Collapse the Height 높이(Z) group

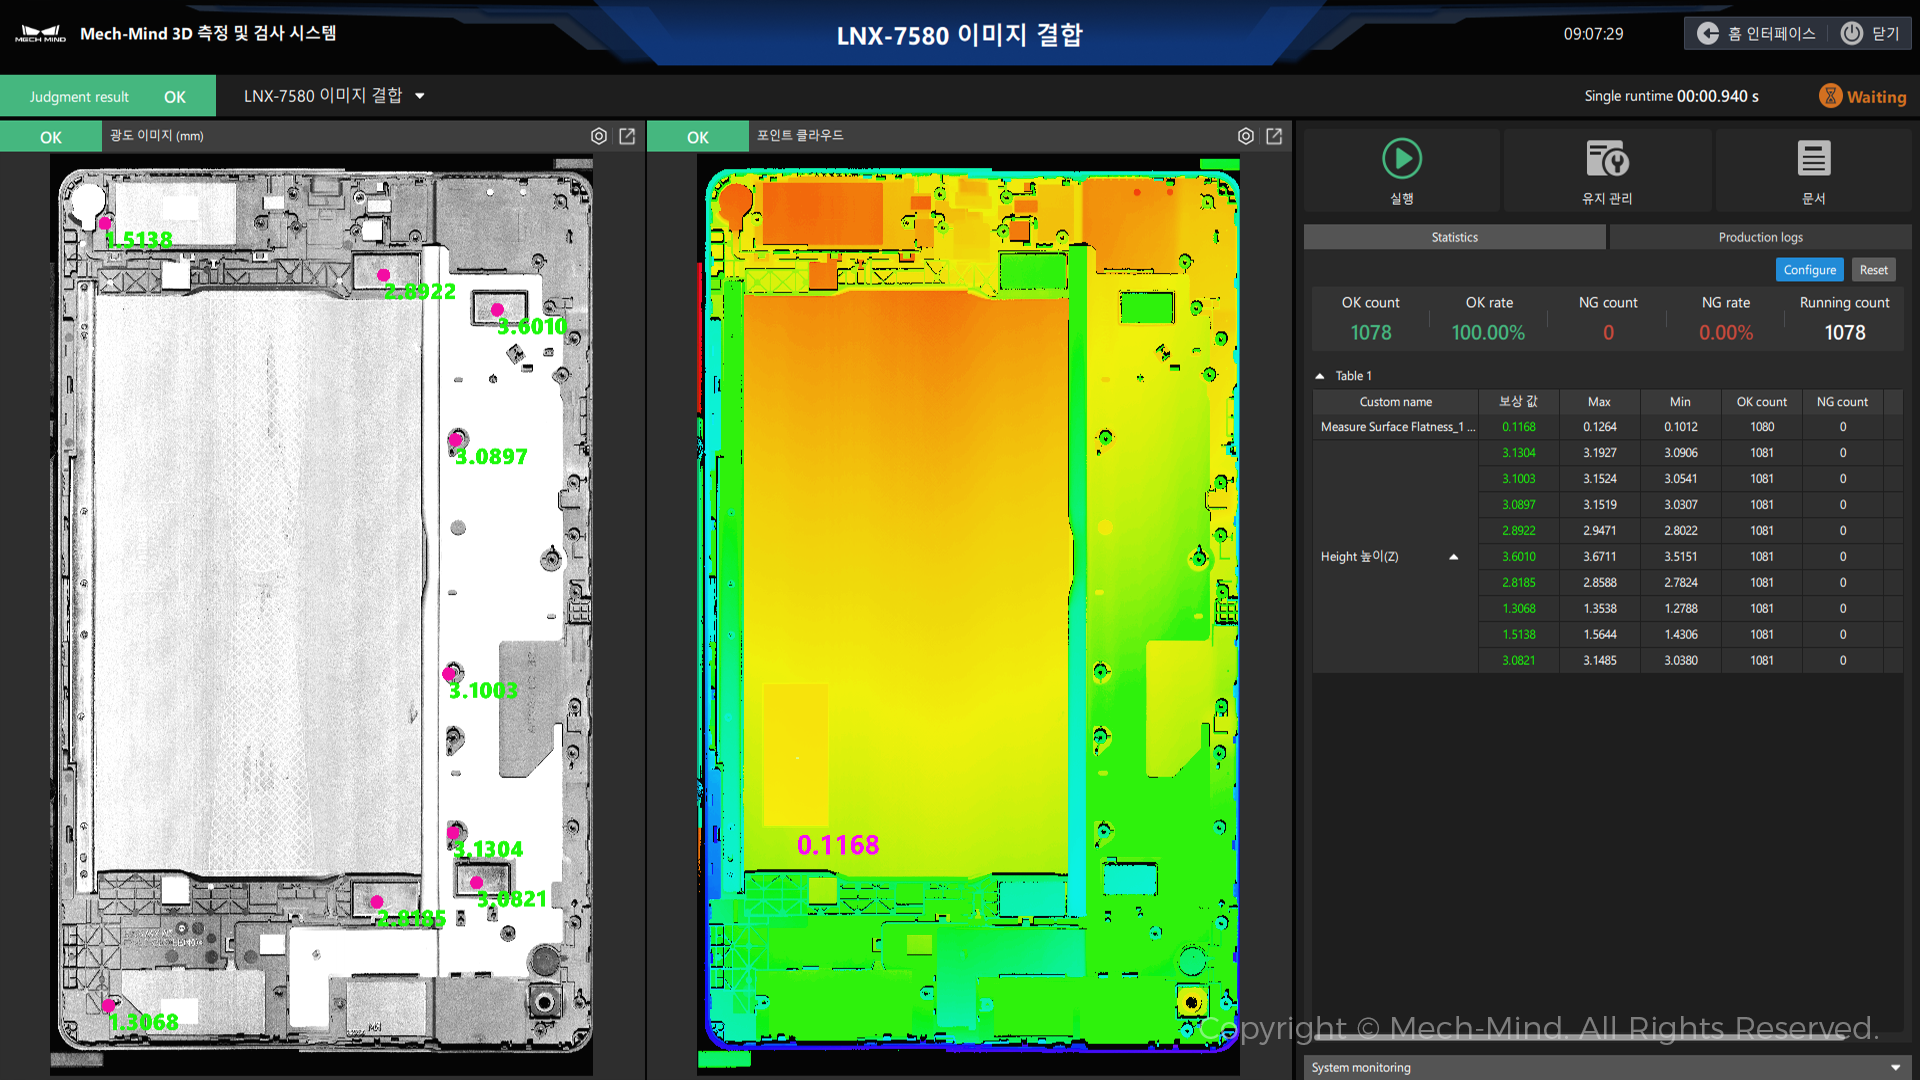(x=1454, y=557)
